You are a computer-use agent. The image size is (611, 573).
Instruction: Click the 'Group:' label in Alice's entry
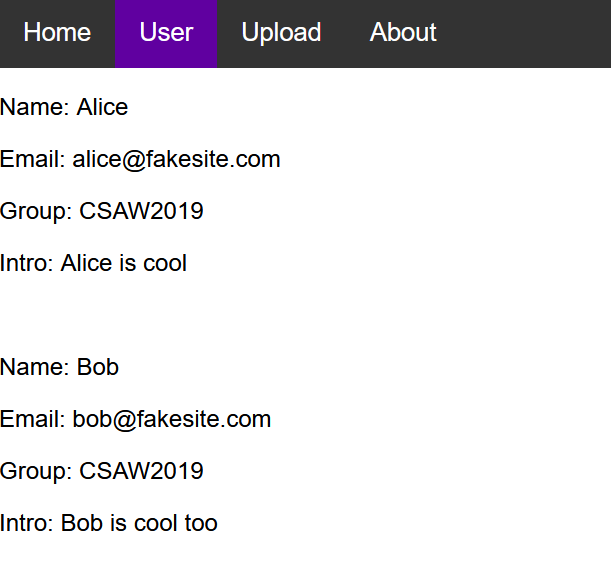(36, 211)
